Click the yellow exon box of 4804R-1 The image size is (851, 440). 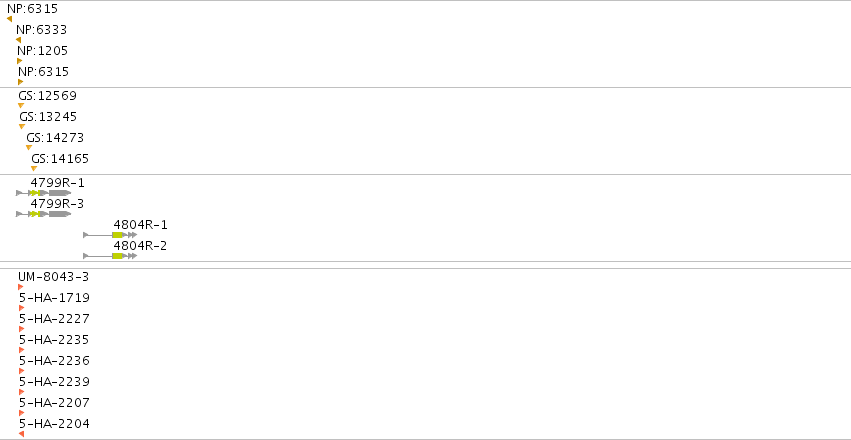click(117, 235)
